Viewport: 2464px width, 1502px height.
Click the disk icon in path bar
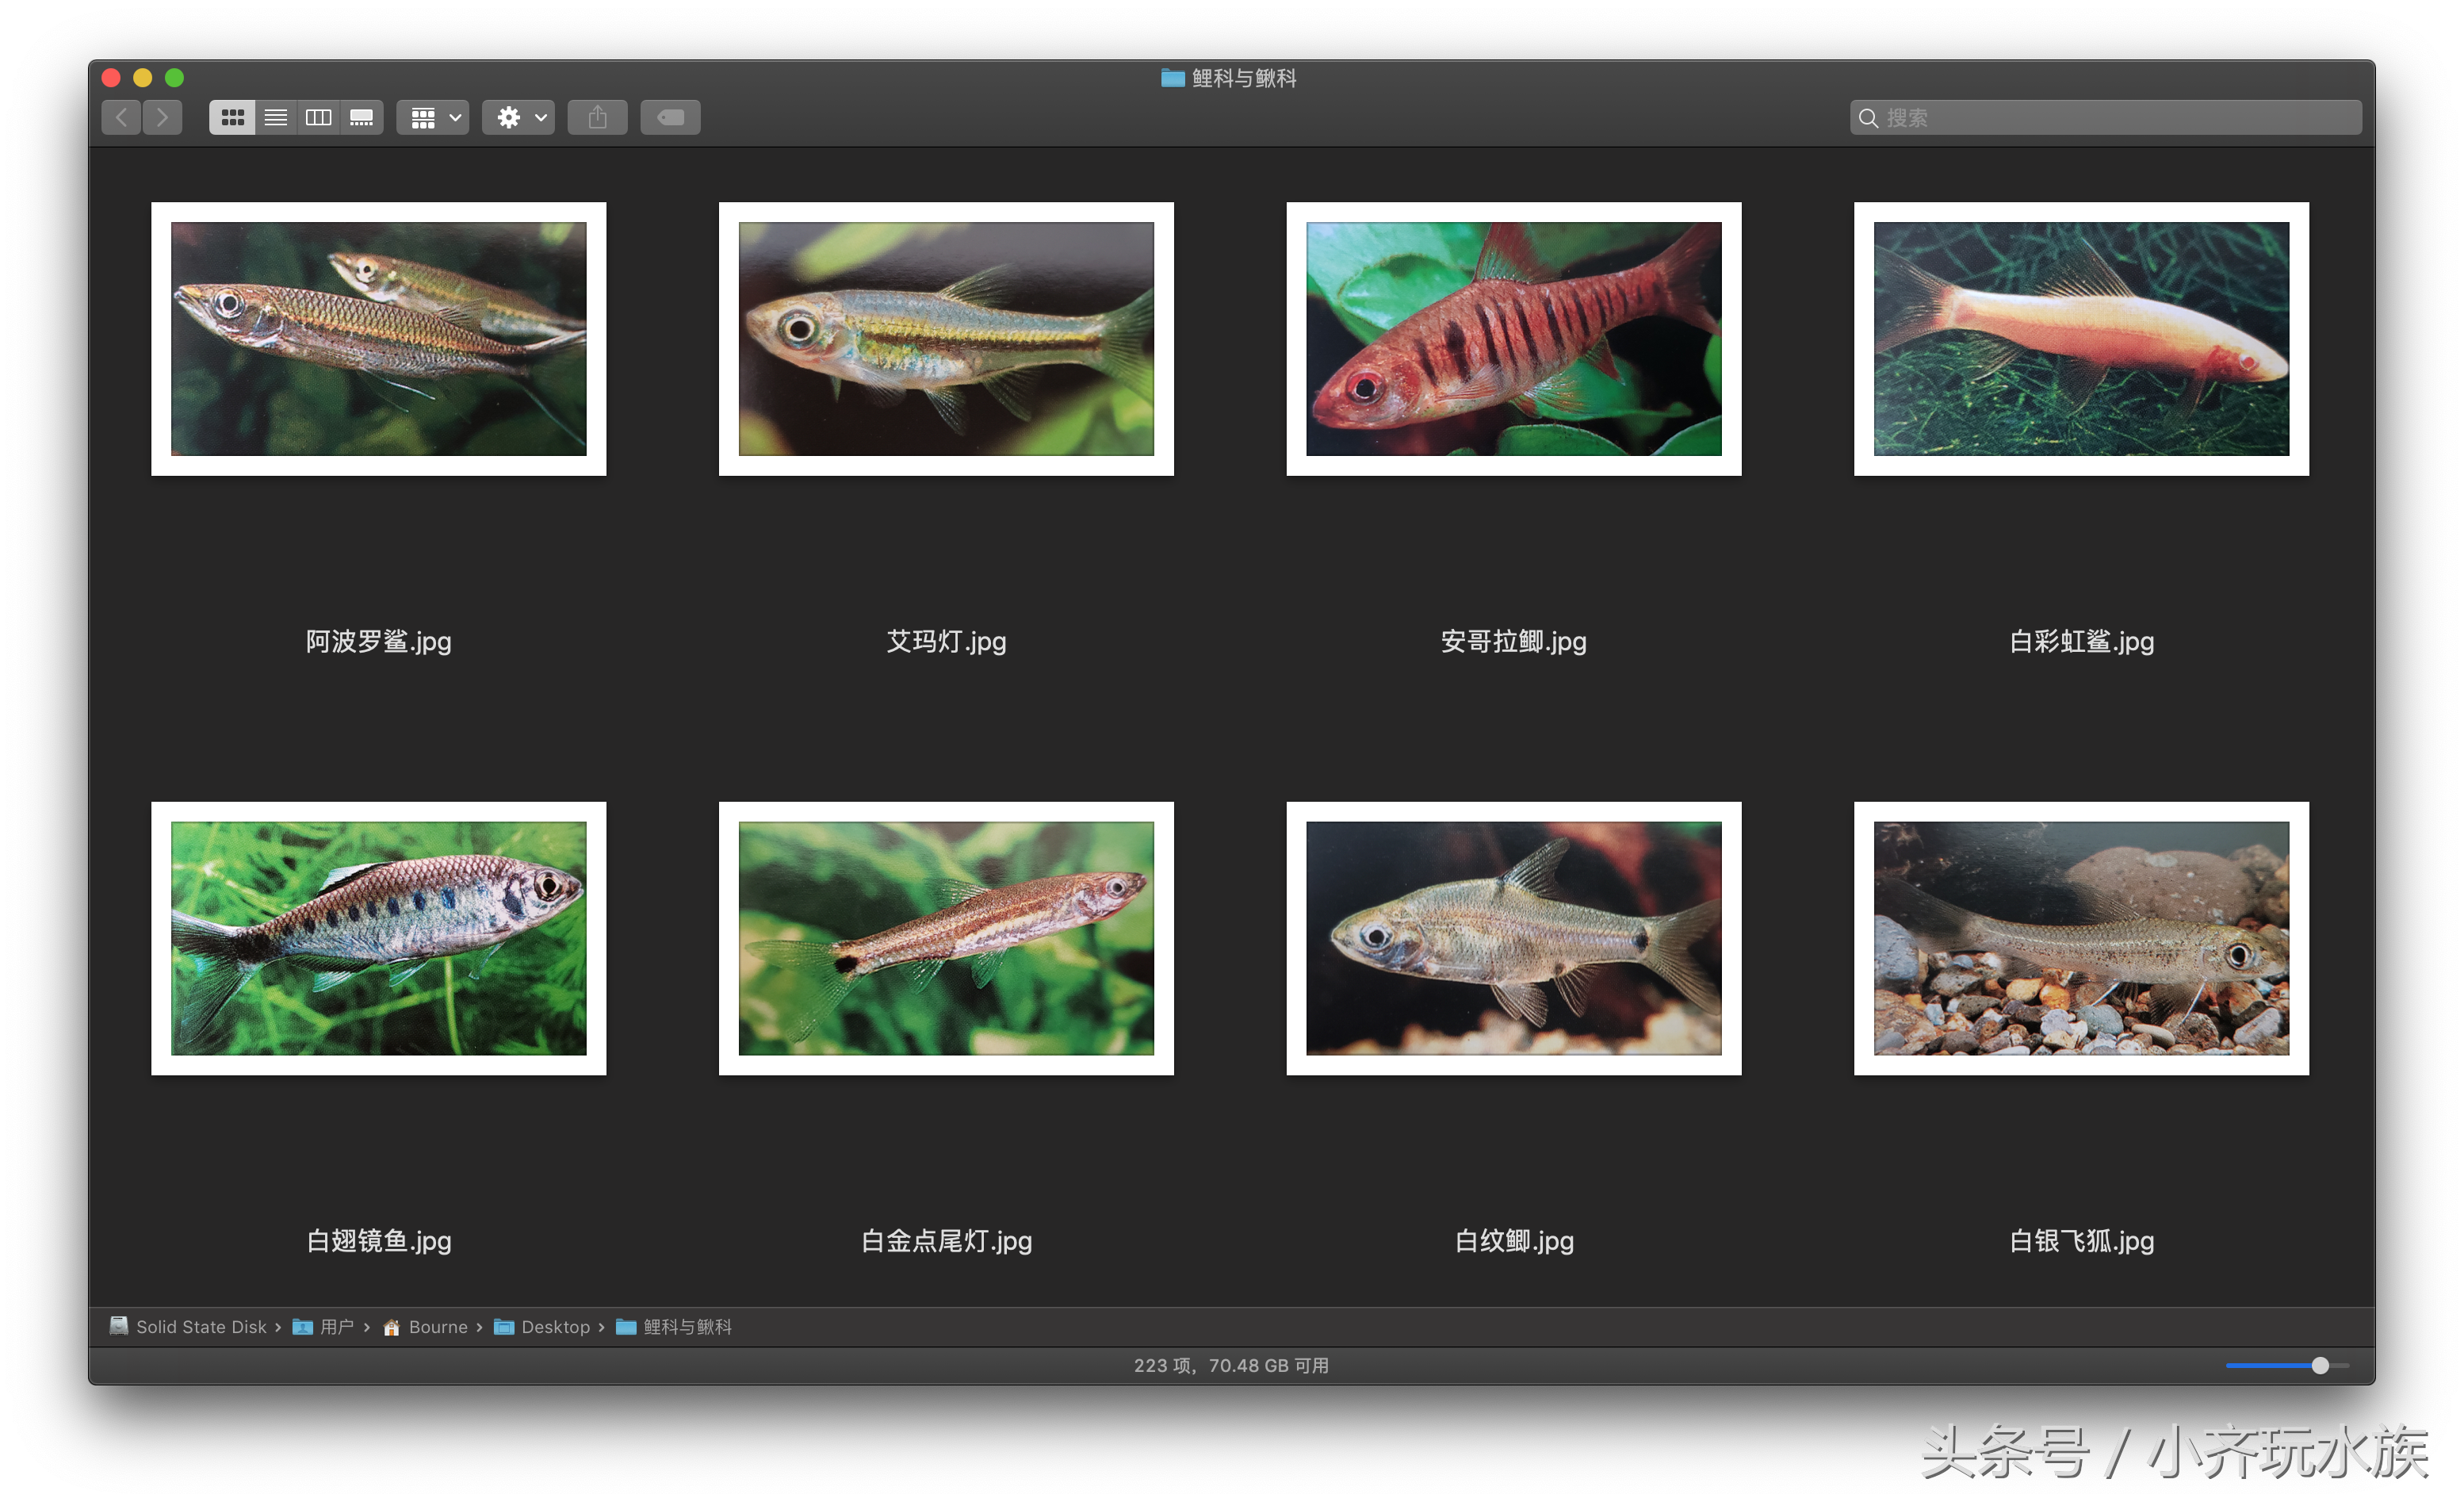[x=119, y=1326]
